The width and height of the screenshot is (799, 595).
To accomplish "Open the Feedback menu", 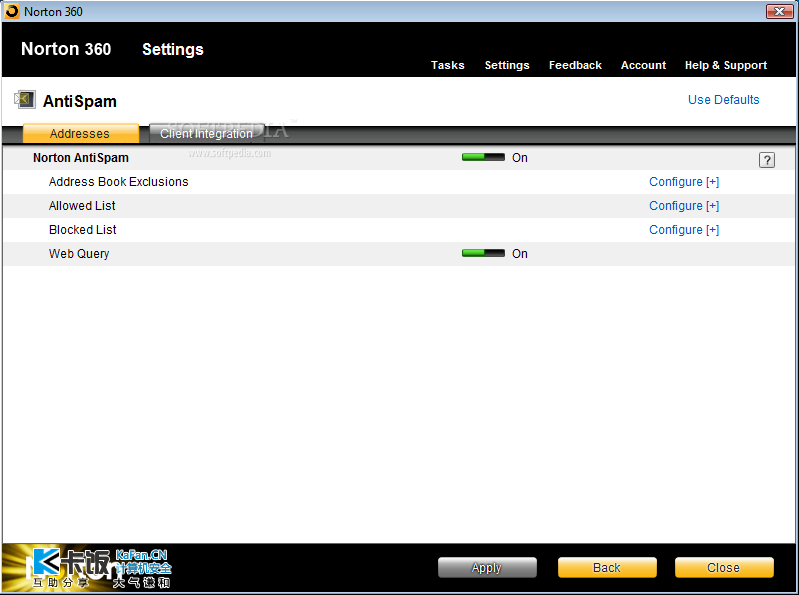I will point(575,65).
